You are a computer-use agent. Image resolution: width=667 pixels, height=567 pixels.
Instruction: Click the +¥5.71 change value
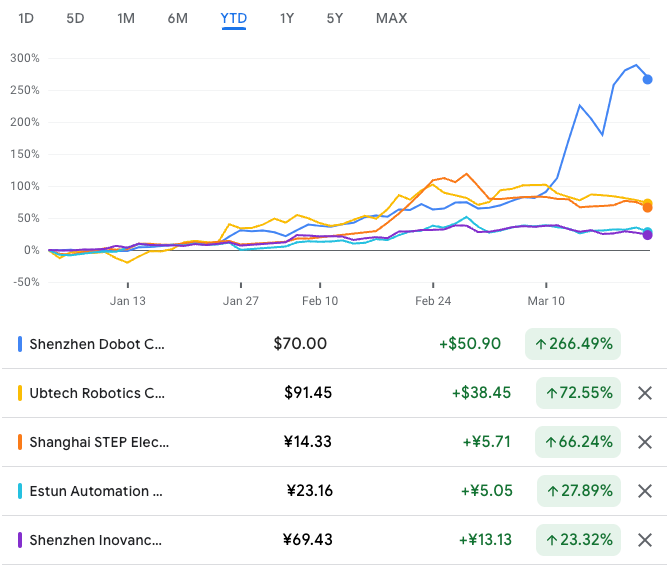[487, 442]
